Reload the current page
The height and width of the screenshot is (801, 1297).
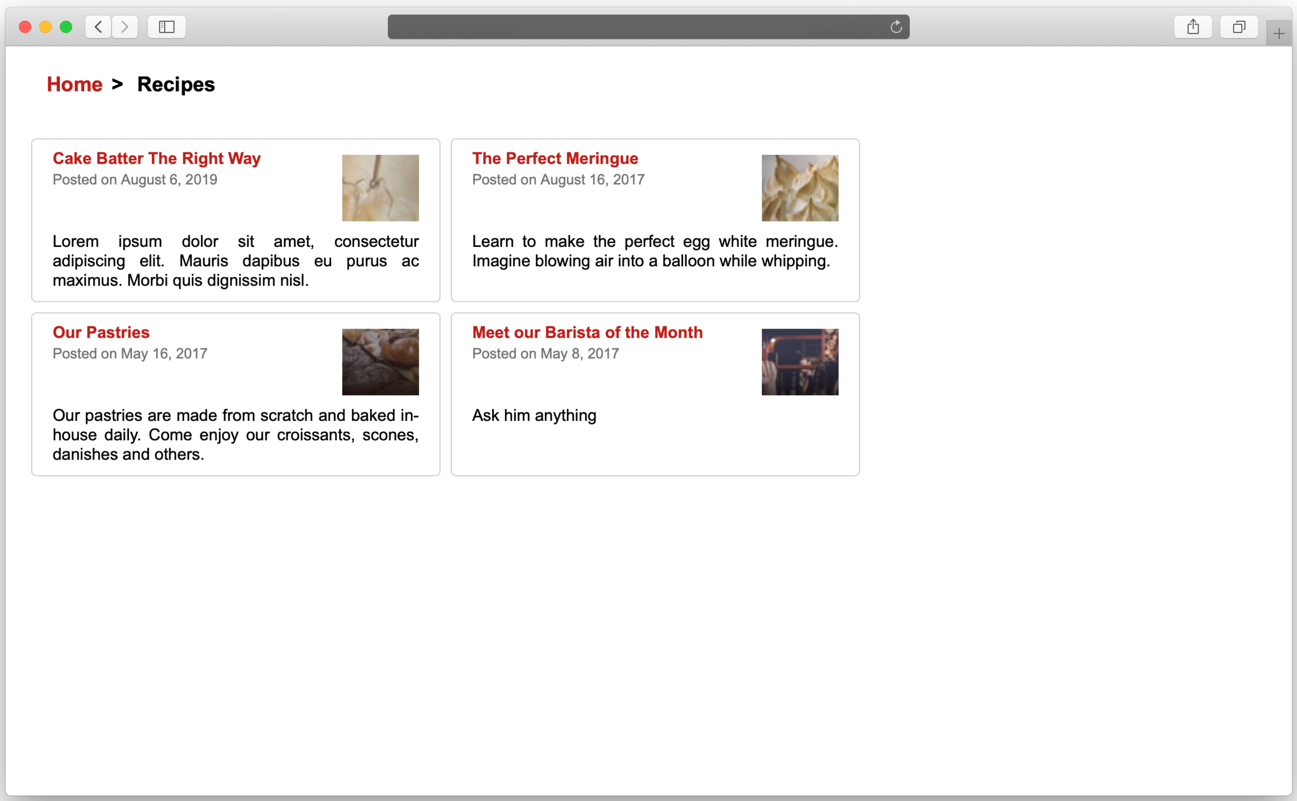pyautogui.click(x=896, y=27)
